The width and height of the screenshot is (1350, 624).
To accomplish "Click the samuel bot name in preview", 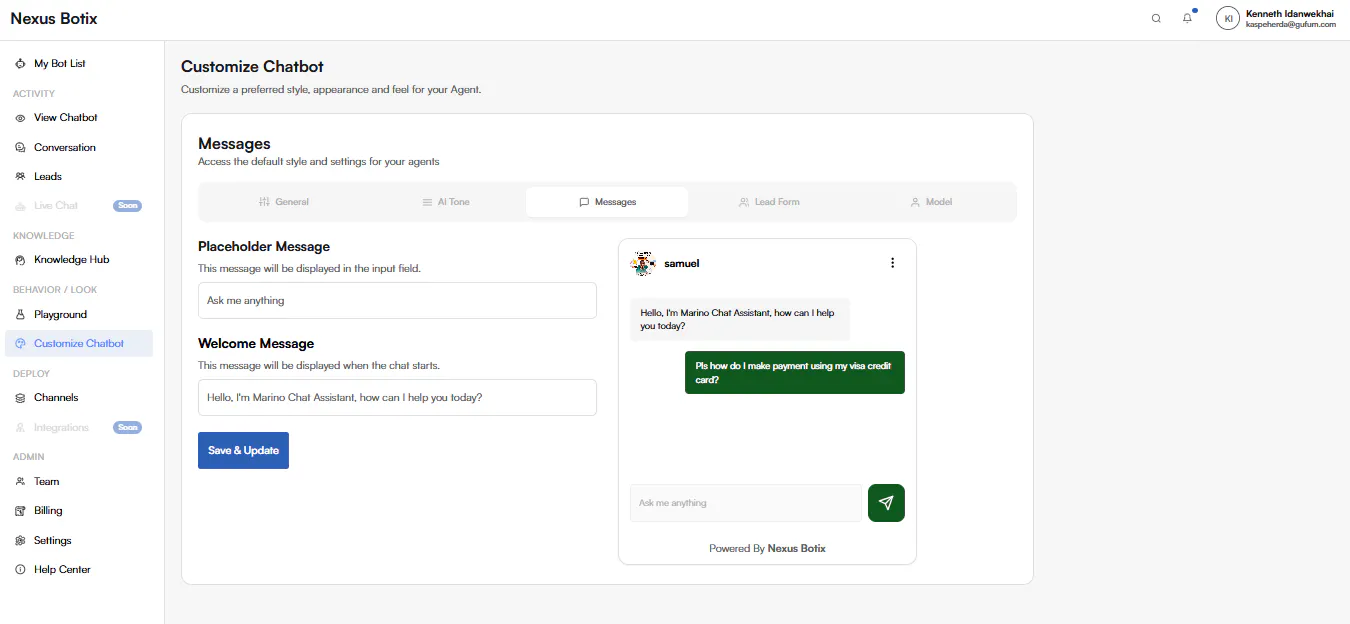I will click(681, 264).
